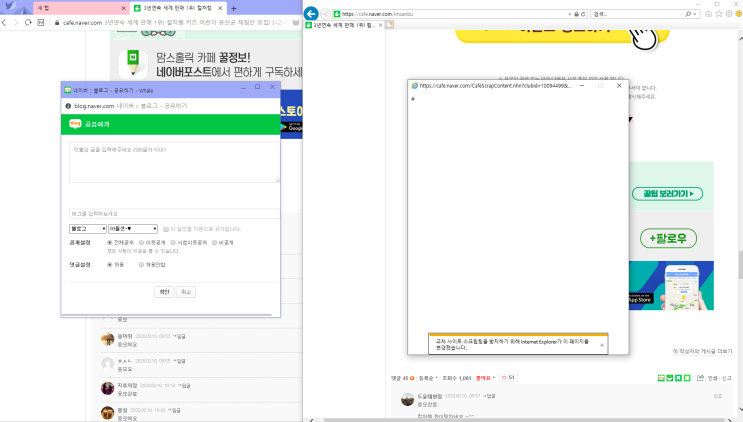This screenshot has height=422, width=743.
Task: Click the '확인' confirm button in share popup
Action: (x=164, y=292)
